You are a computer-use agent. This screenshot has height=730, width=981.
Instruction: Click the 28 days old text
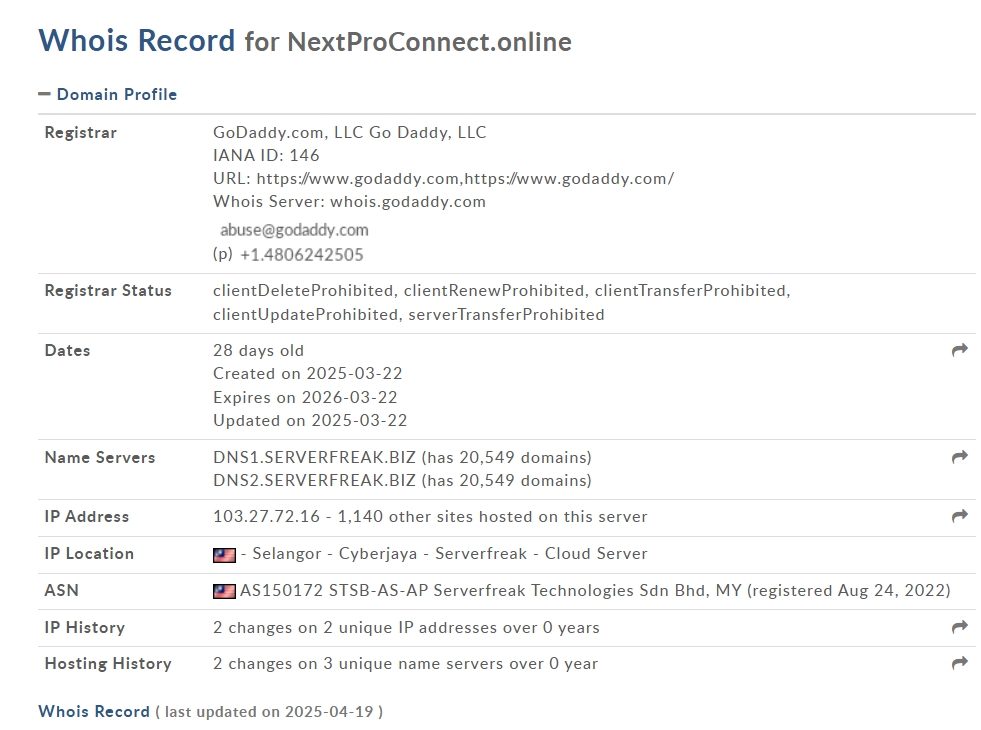click(258, 350)
